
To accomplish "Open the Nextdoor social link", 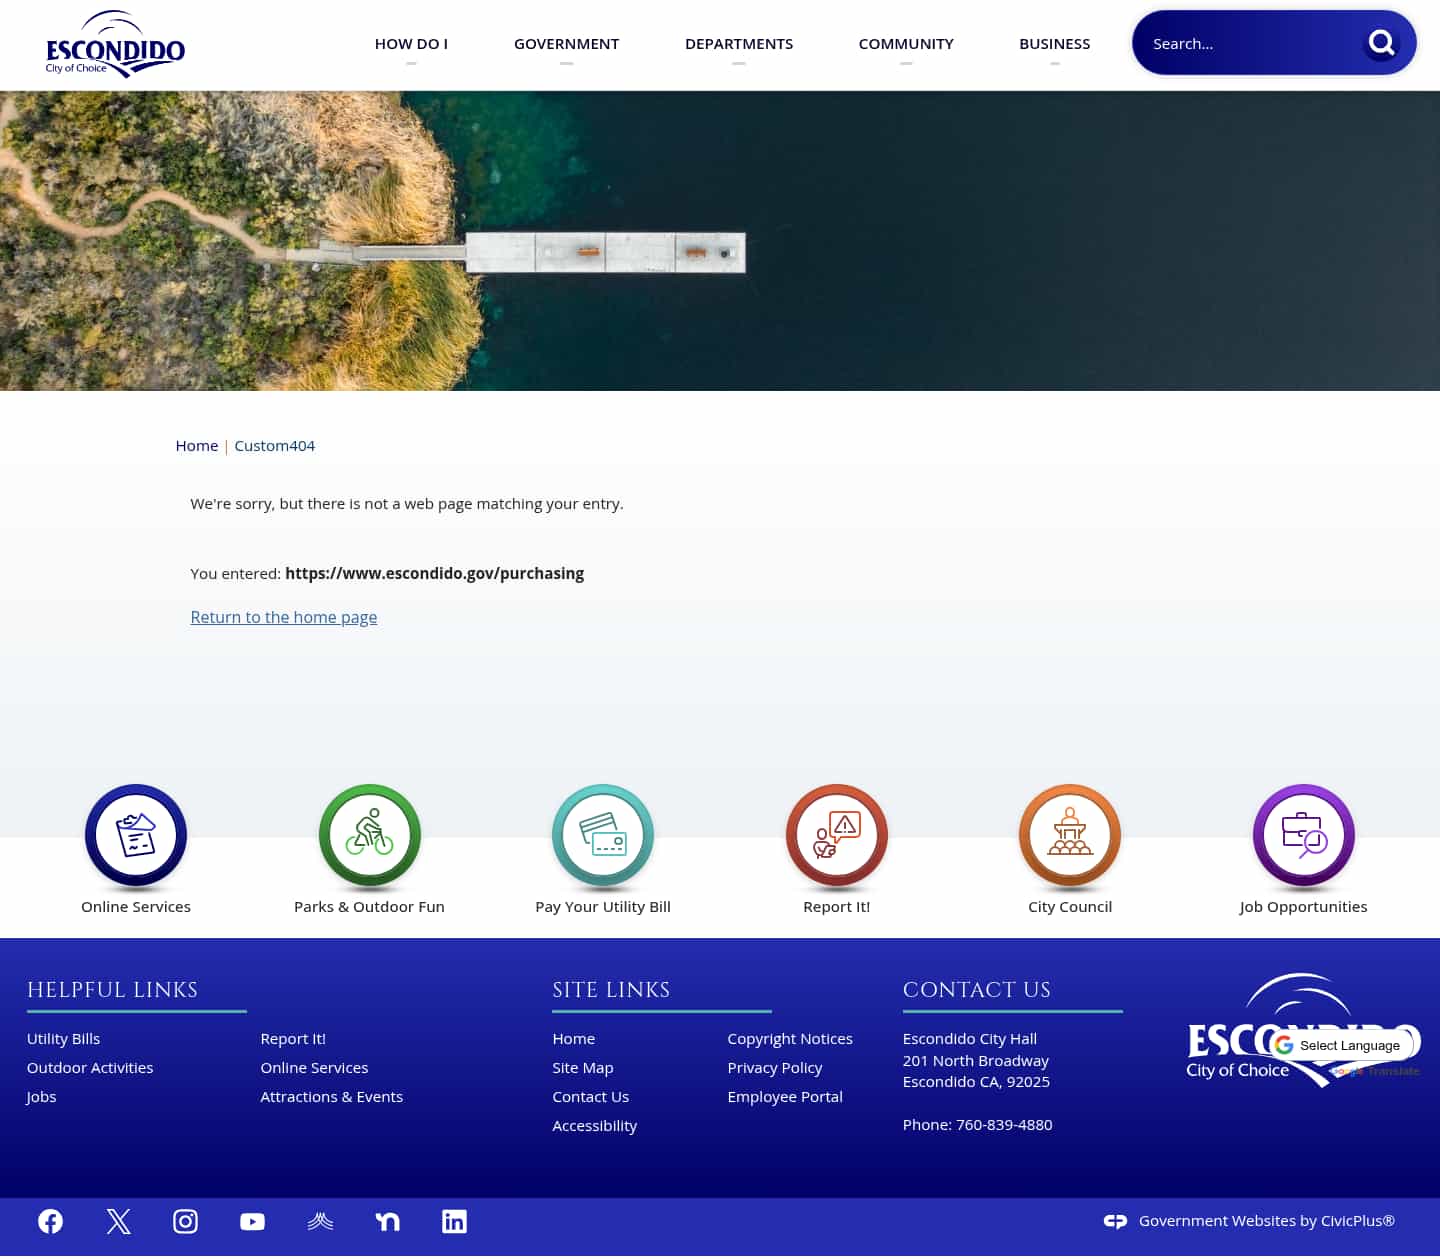I will pos(387,1221).
